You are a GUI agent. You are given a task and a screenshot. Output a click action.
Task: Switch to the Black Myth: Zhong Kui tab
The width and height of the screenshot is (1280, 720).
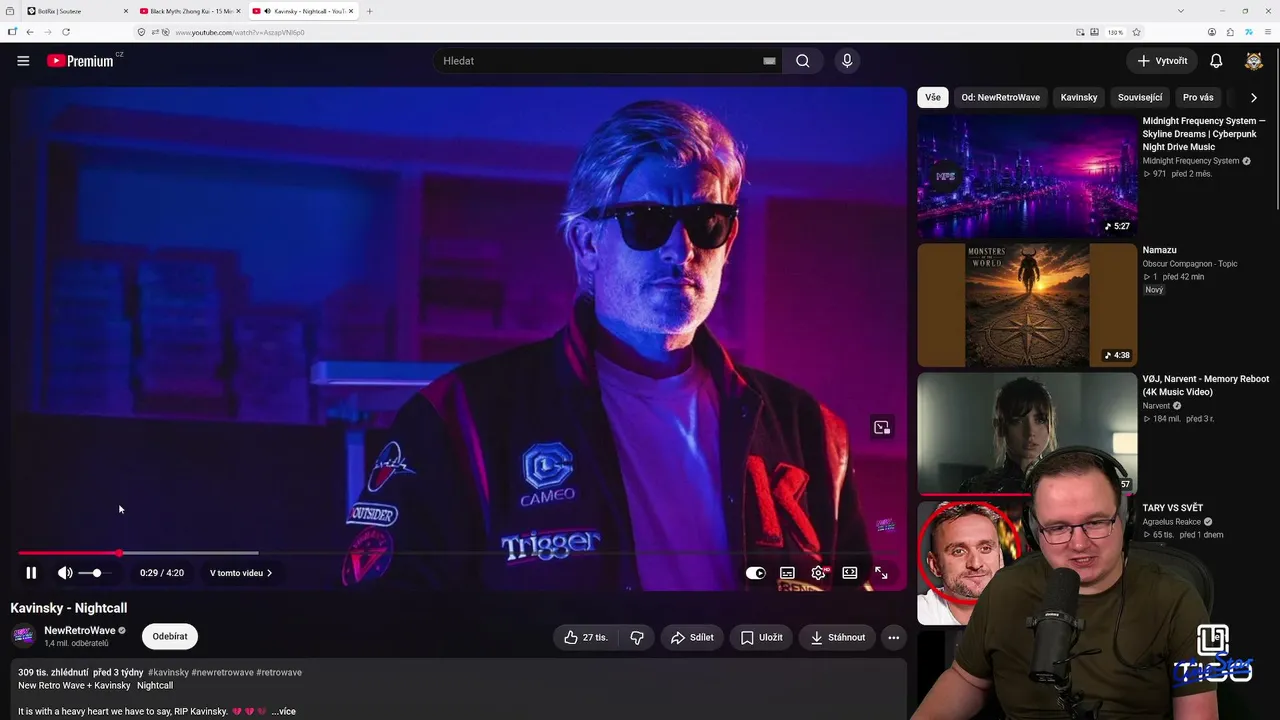[190, 11]
